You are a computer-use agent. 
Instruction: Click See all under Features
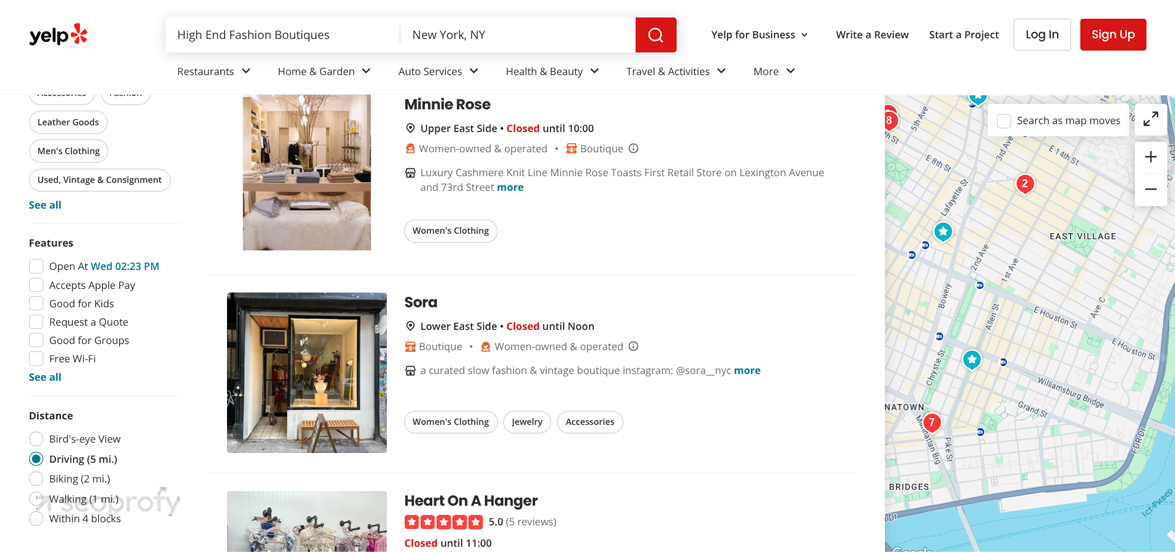pyautogui.click(x=45, y=377)
